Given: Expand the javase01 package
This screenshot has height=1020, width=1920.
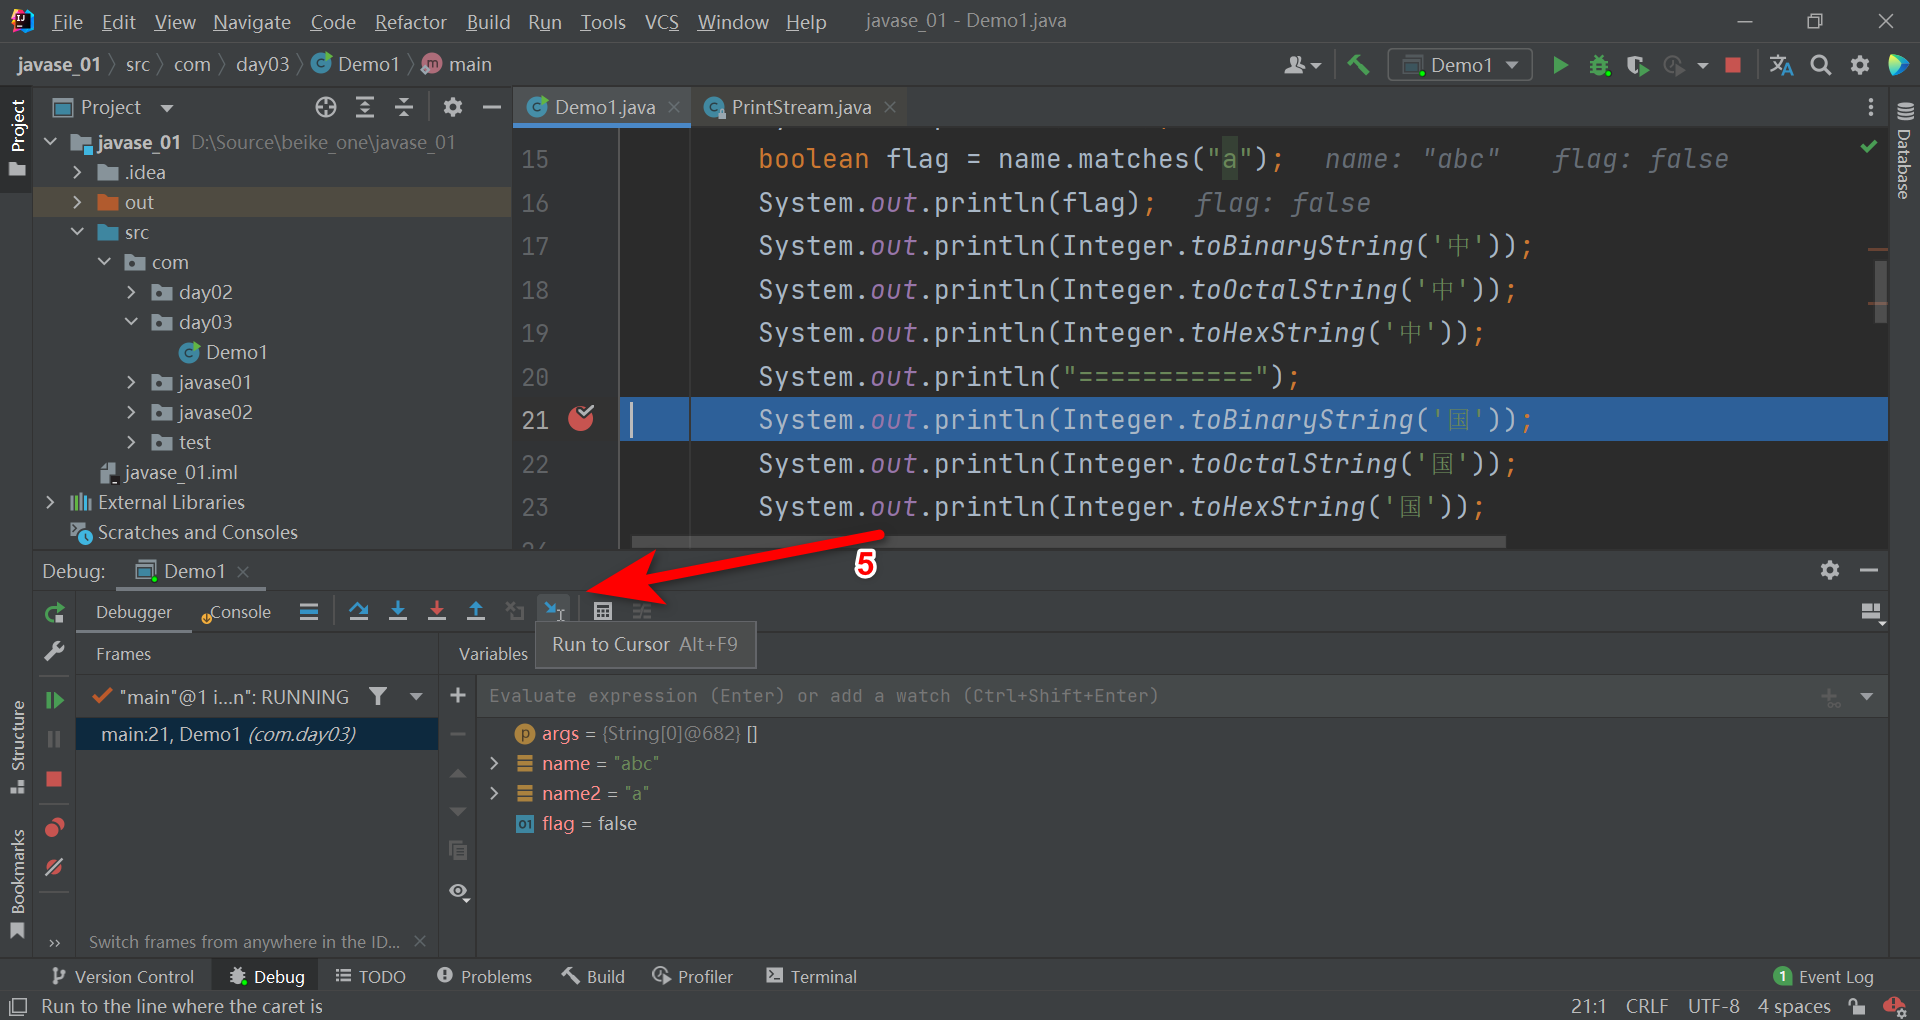Looking at the screenshot, I should coord(131,382).
